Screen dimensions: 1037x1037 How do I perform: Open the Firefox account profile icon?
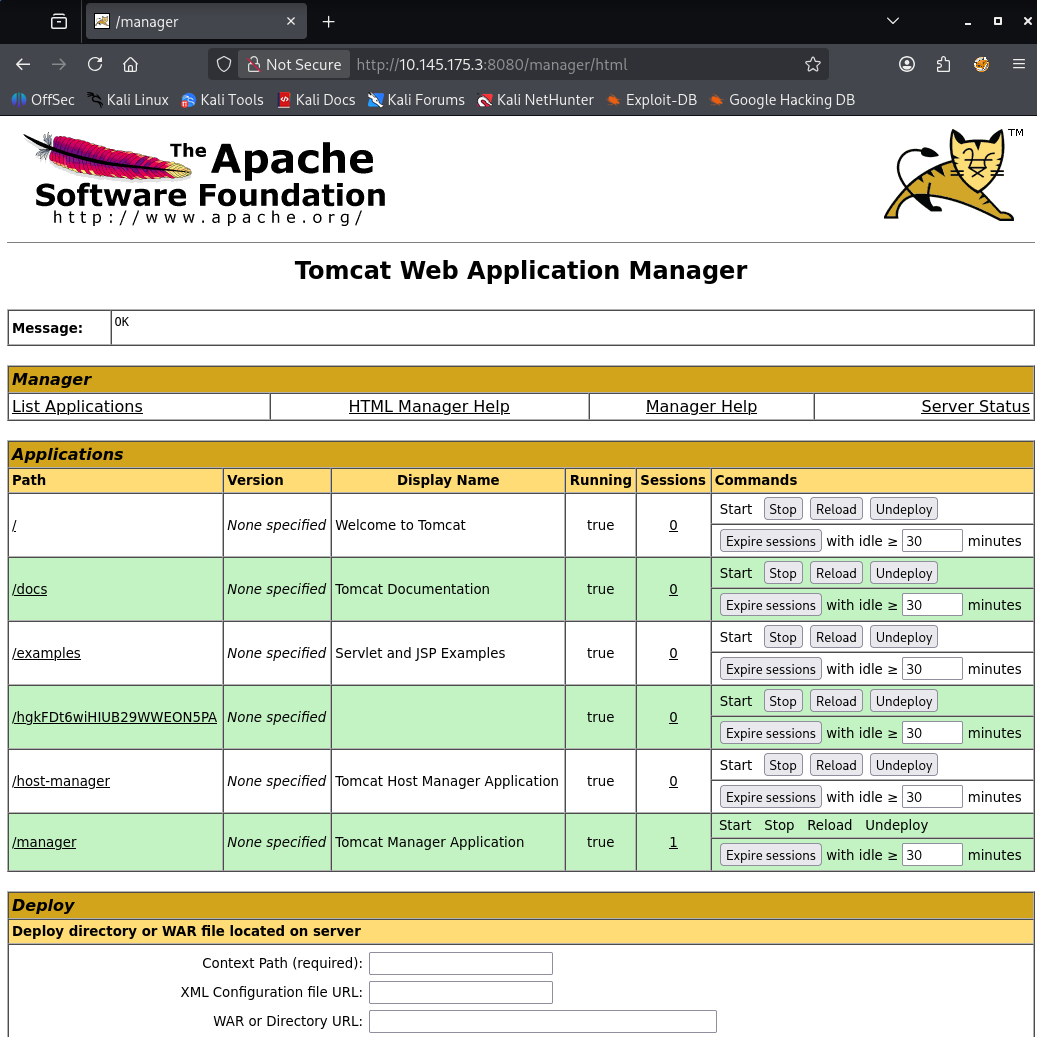point(907,64)
